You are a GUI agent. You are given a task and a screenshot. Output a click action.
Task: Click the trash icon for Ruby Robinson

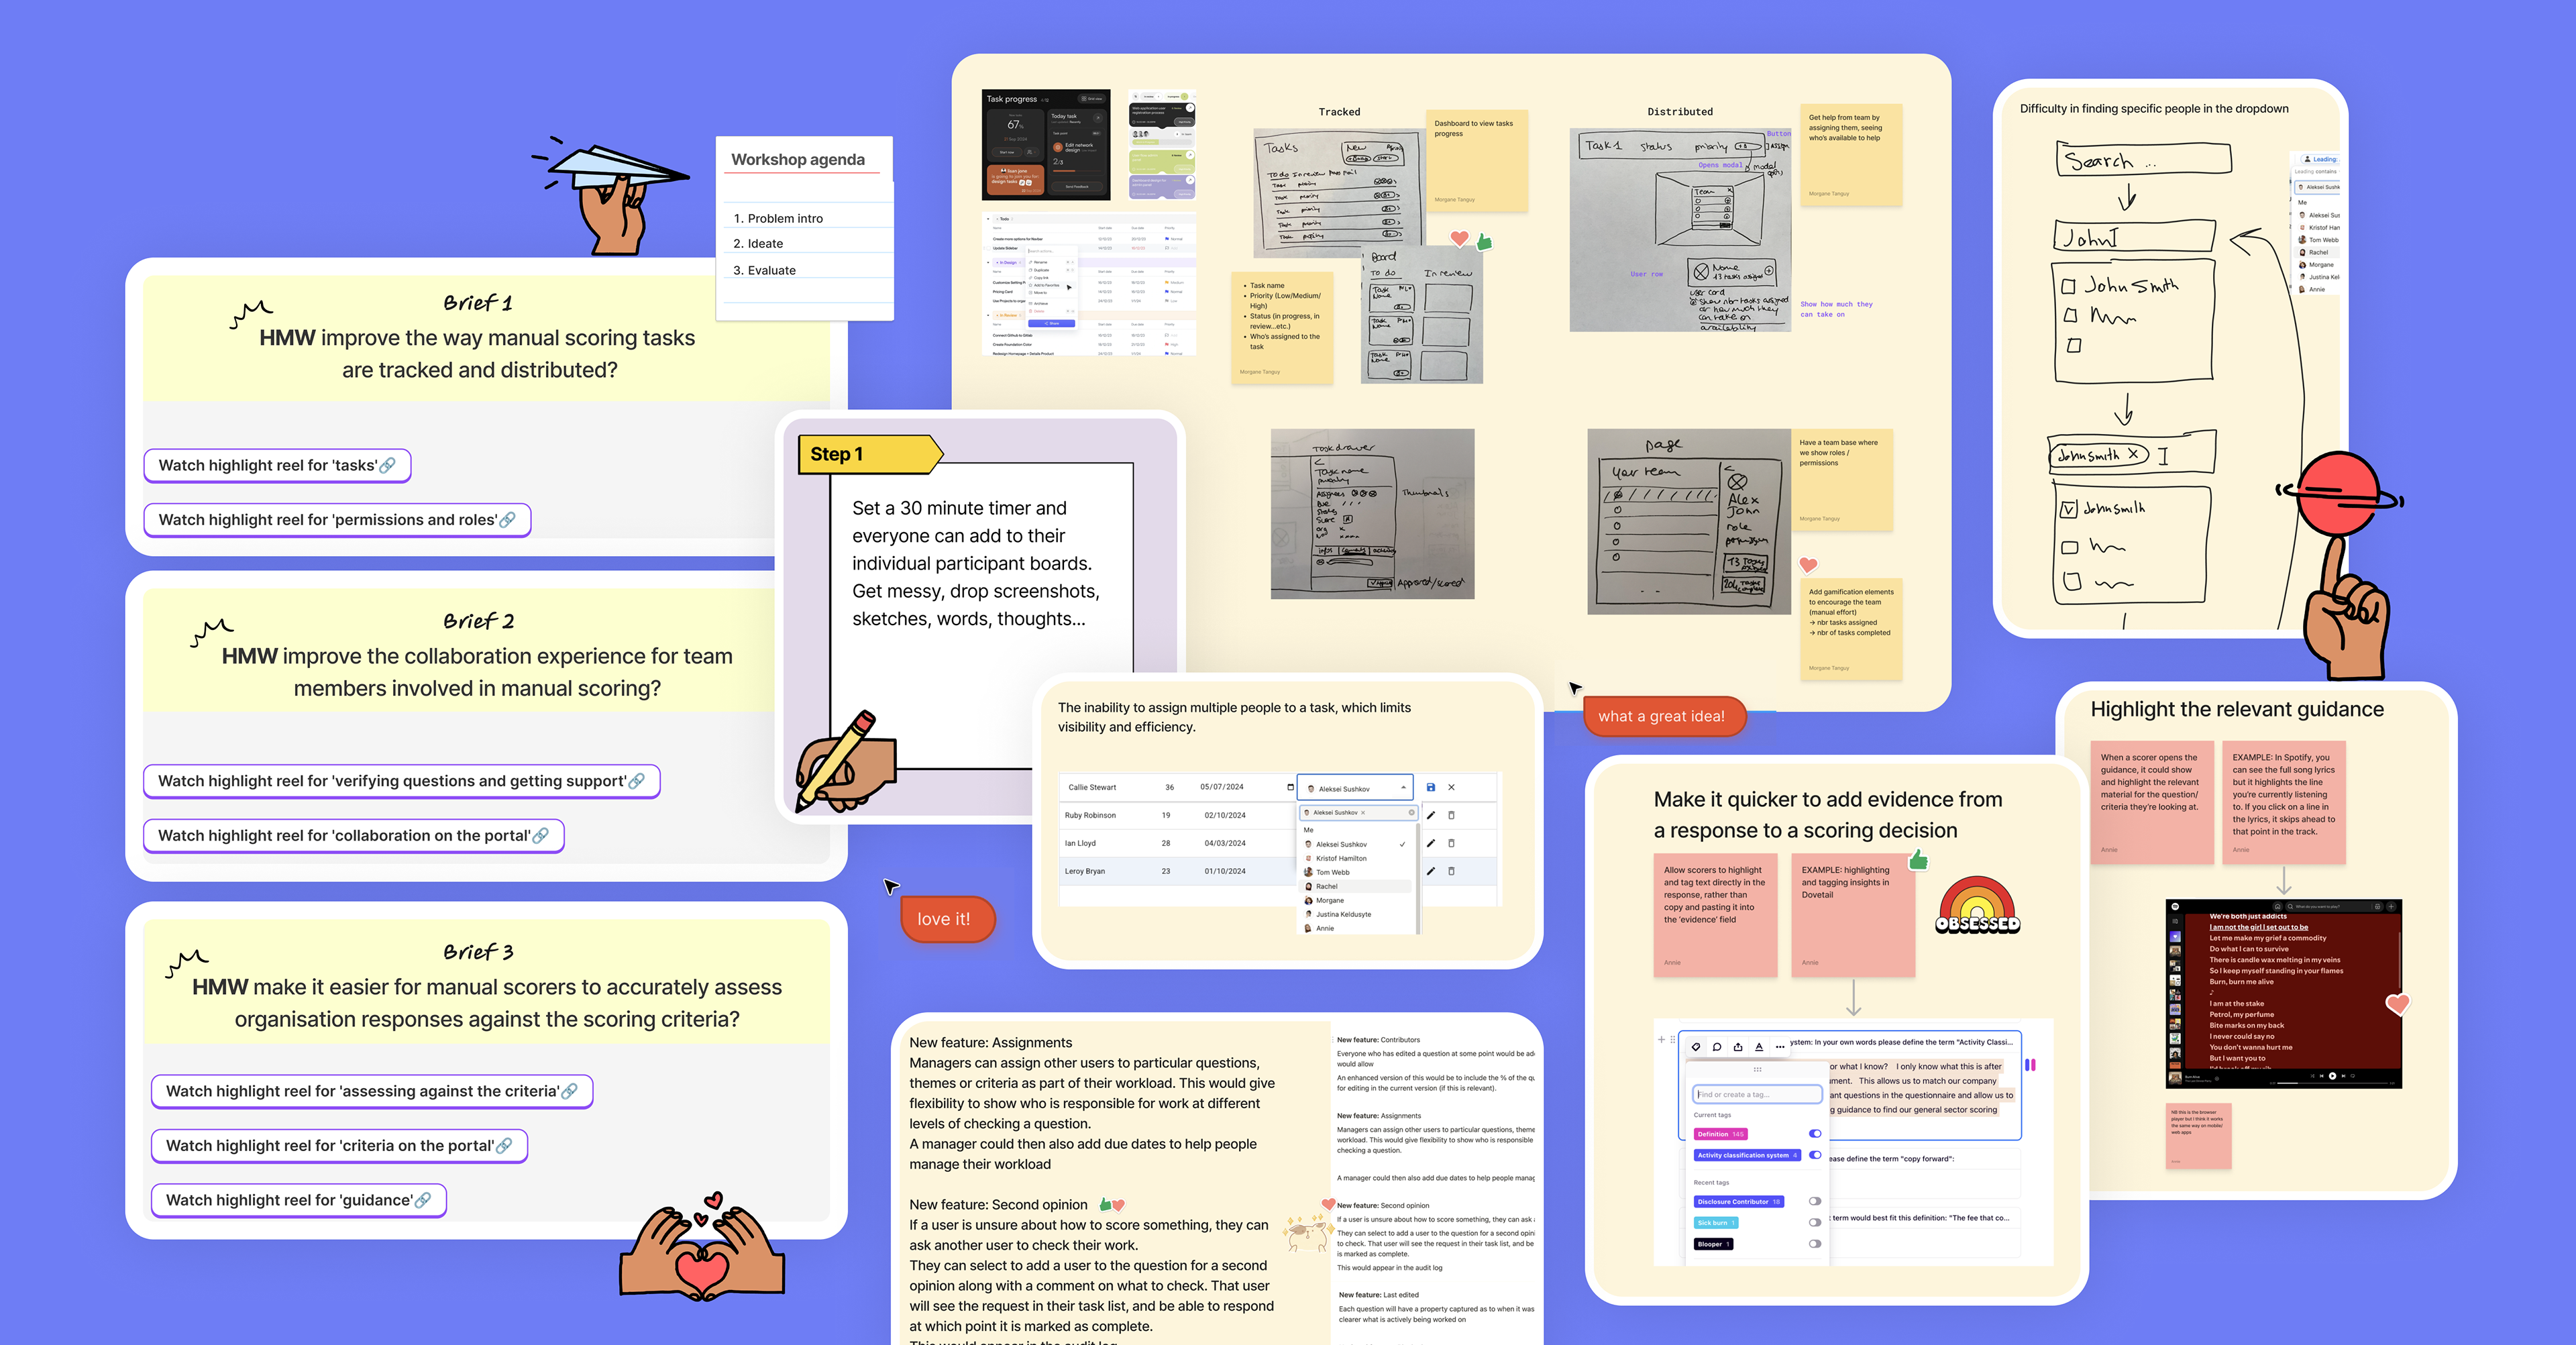(x=1452, y=815)
